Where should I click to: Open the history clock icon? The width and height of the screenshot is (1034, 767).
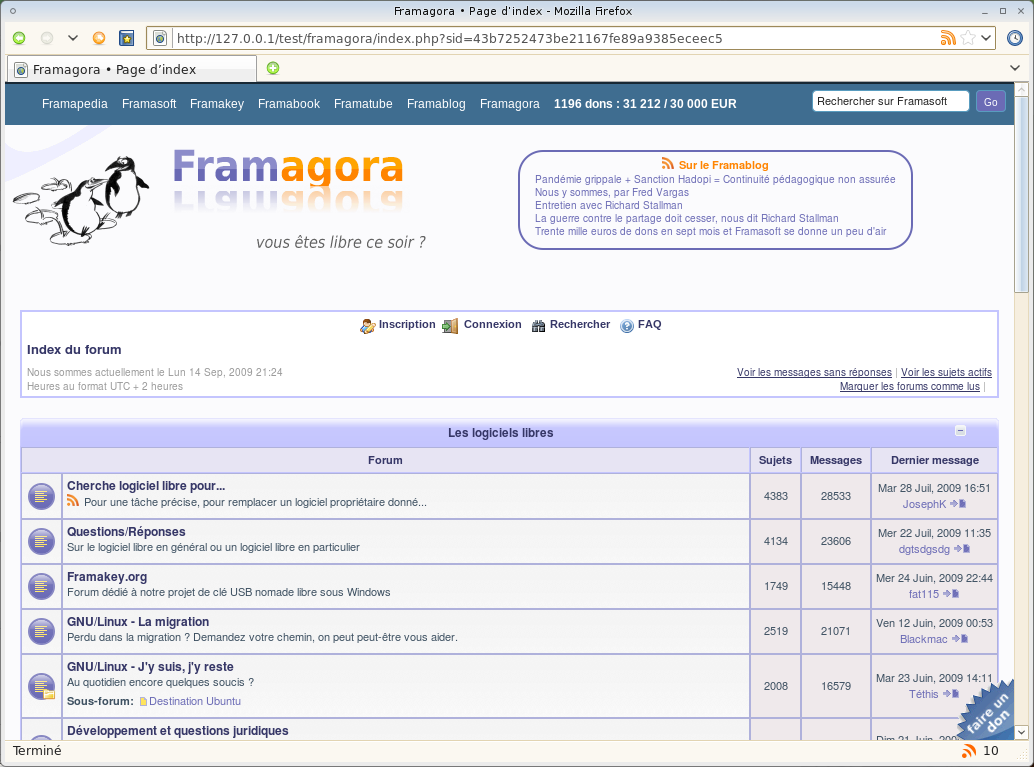(x=1015, y=38)
